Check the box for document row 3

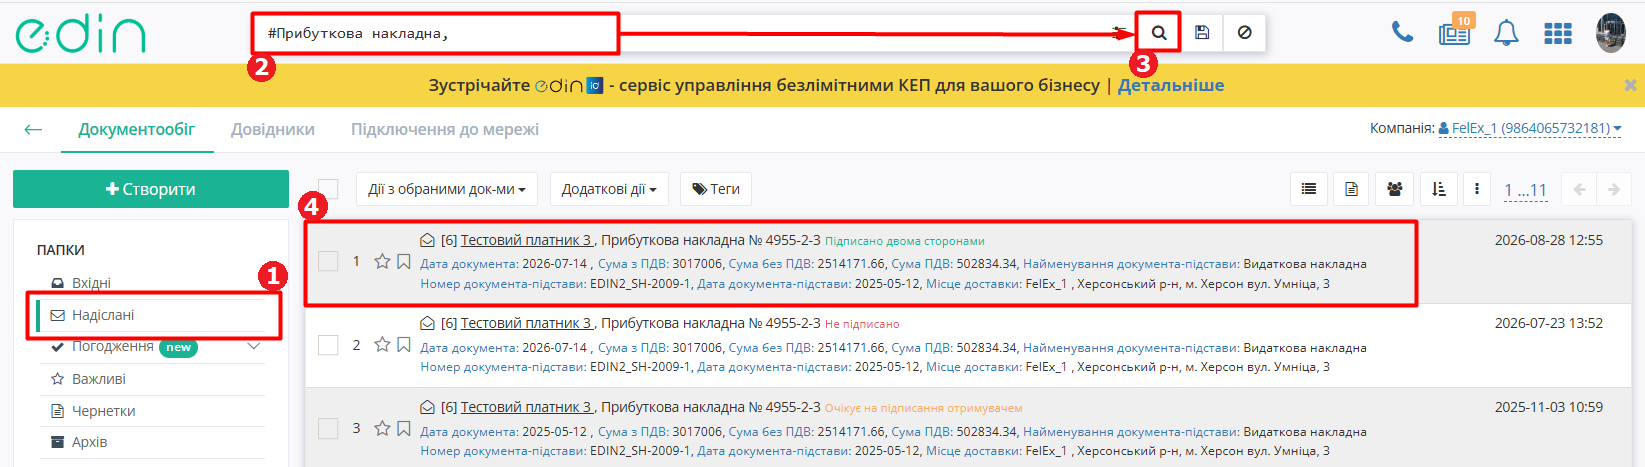328,428
